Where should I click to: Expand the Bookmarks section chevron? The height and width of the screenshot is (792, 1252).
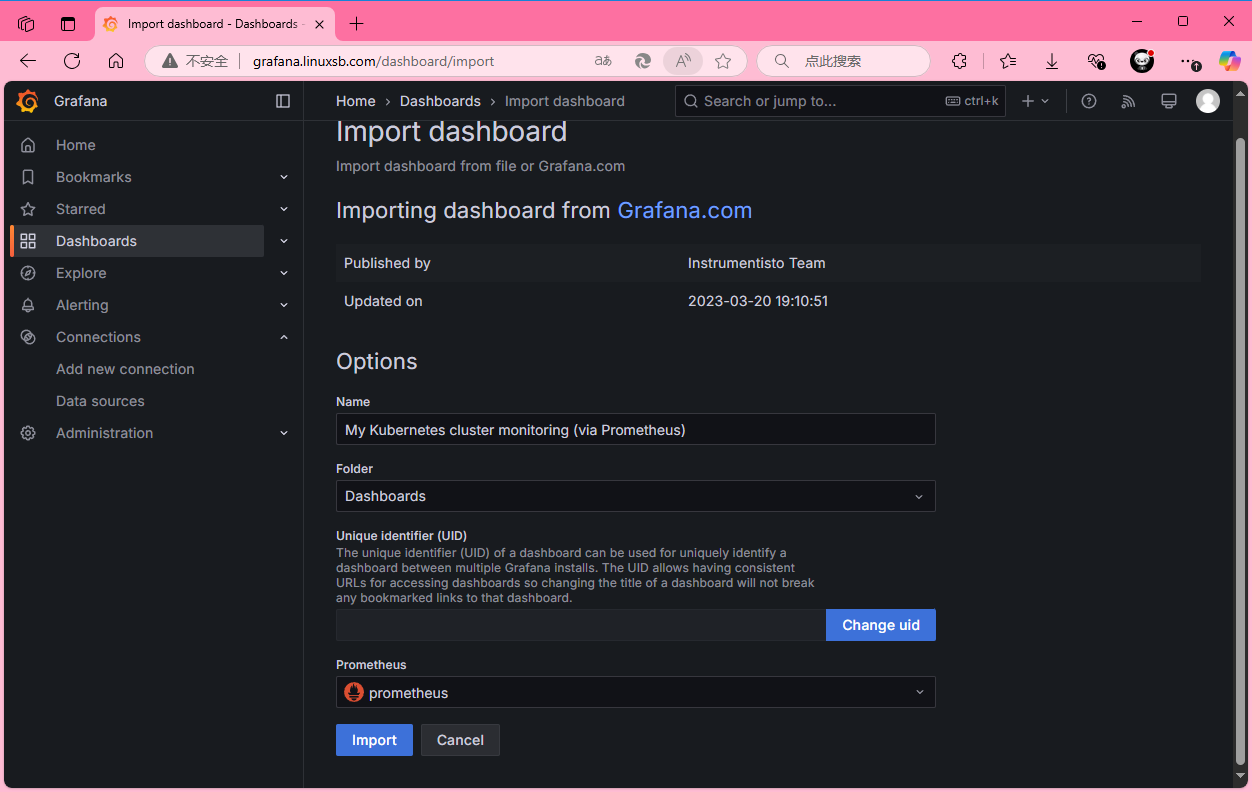[x=284, y=177]
